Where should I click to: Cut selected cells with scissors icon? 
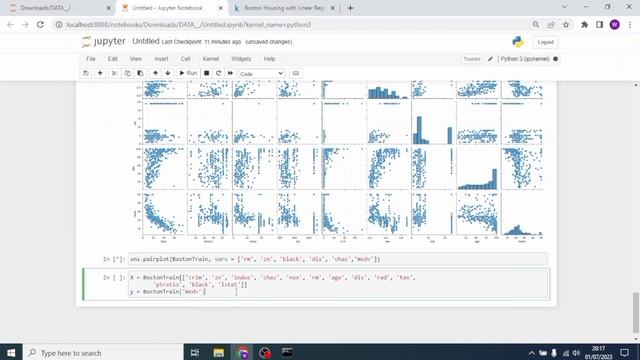point(115,73)
